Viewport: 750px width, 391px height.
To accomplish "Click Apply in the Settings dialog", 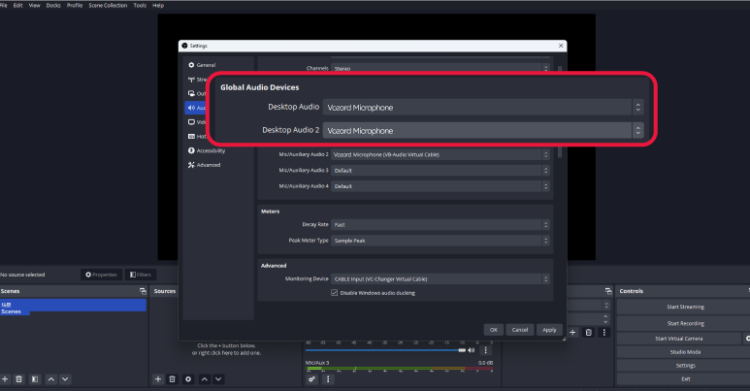I will 549,330.
